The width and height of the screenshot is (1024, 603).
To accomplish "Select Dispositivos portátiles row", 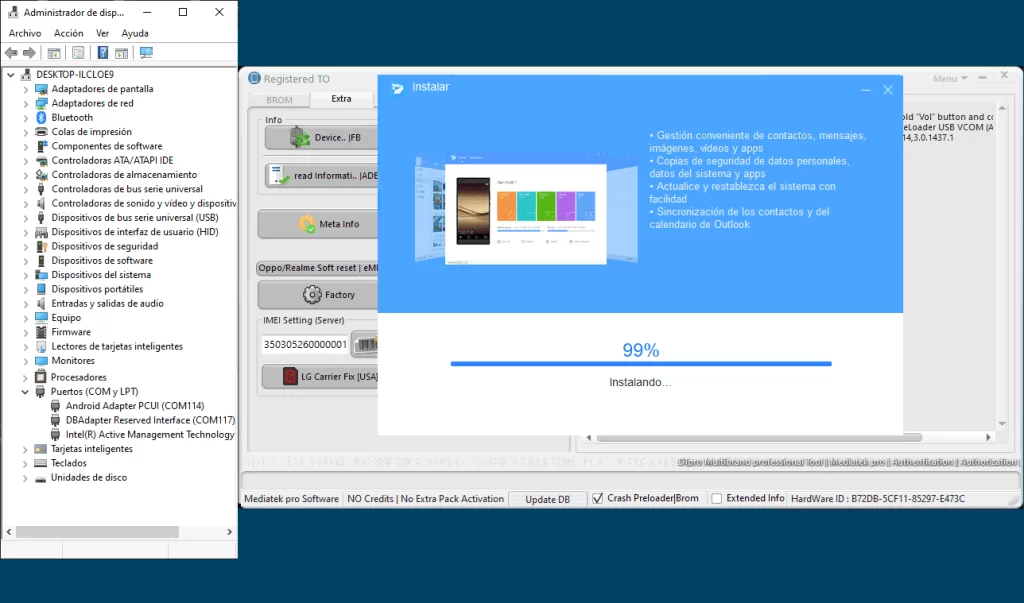I will click(x=97, y=289).
